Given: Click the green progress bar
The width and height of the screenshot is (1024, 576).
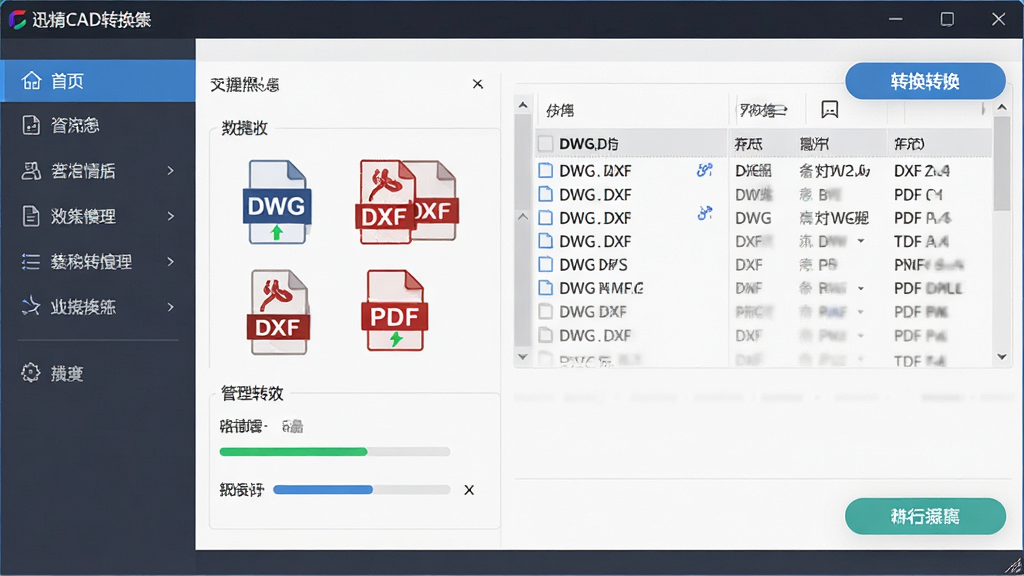Looking at the screenshot, I should point(334,452).
